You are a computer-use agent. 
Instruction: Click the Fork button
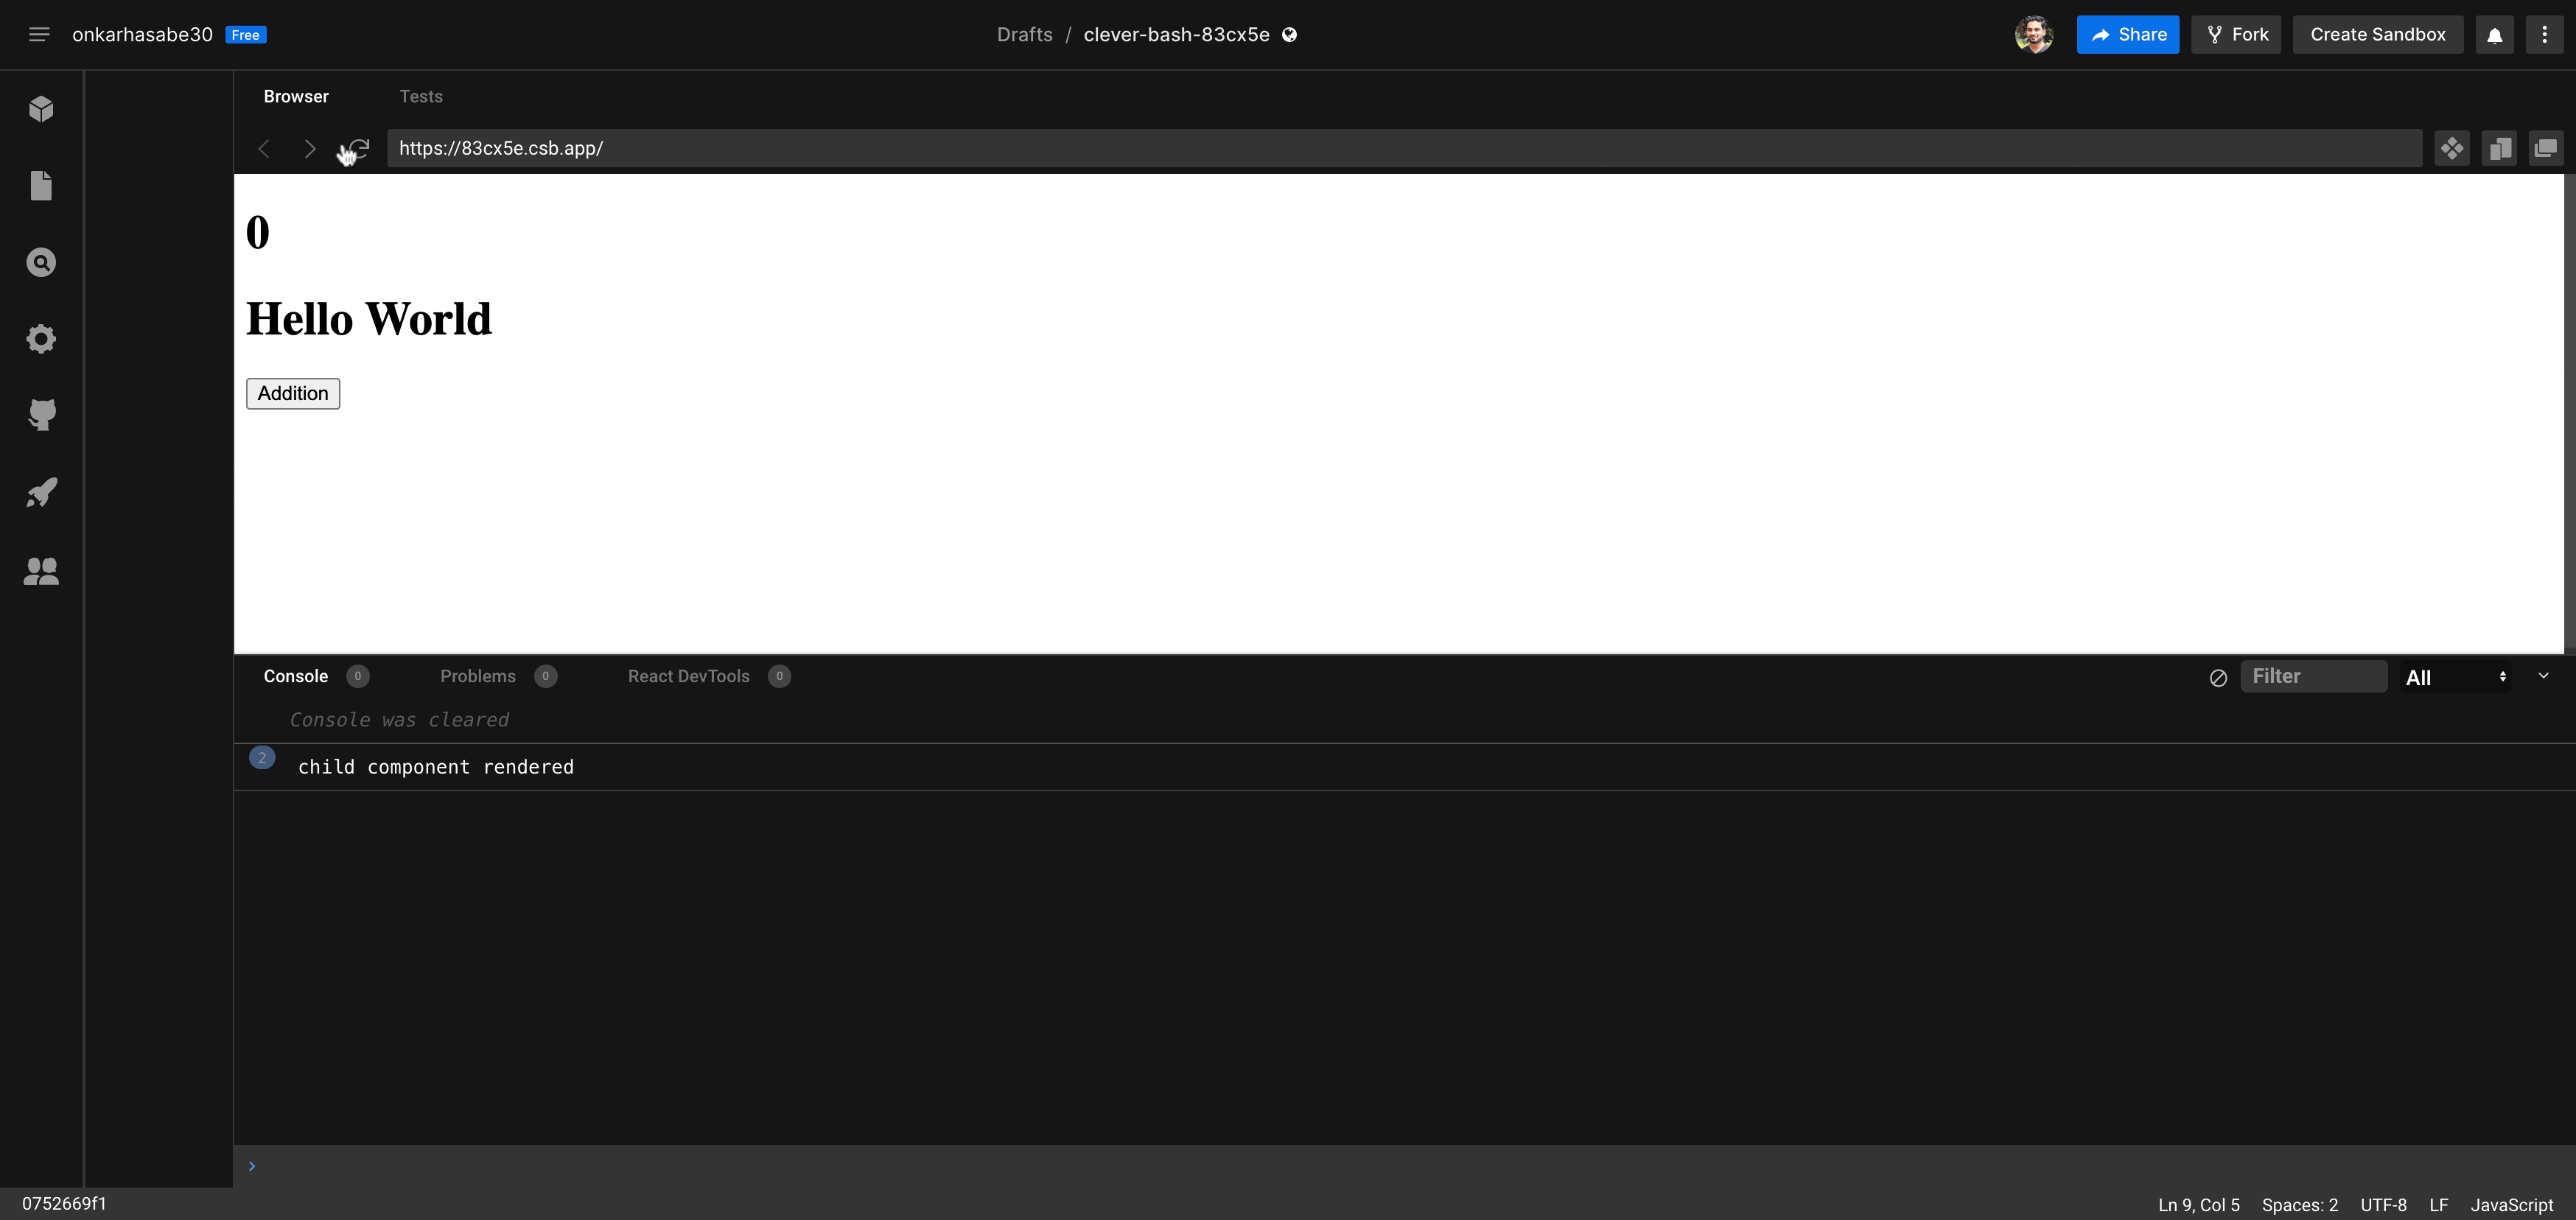pyautogui.click(x=2236, y=35)
